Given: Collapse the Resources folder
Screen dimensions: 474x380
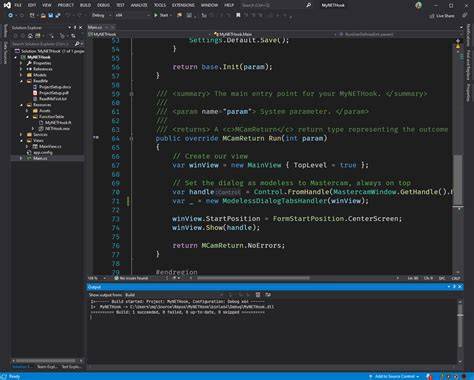Looking at the screenshot, I should click(x=22, y=105).
